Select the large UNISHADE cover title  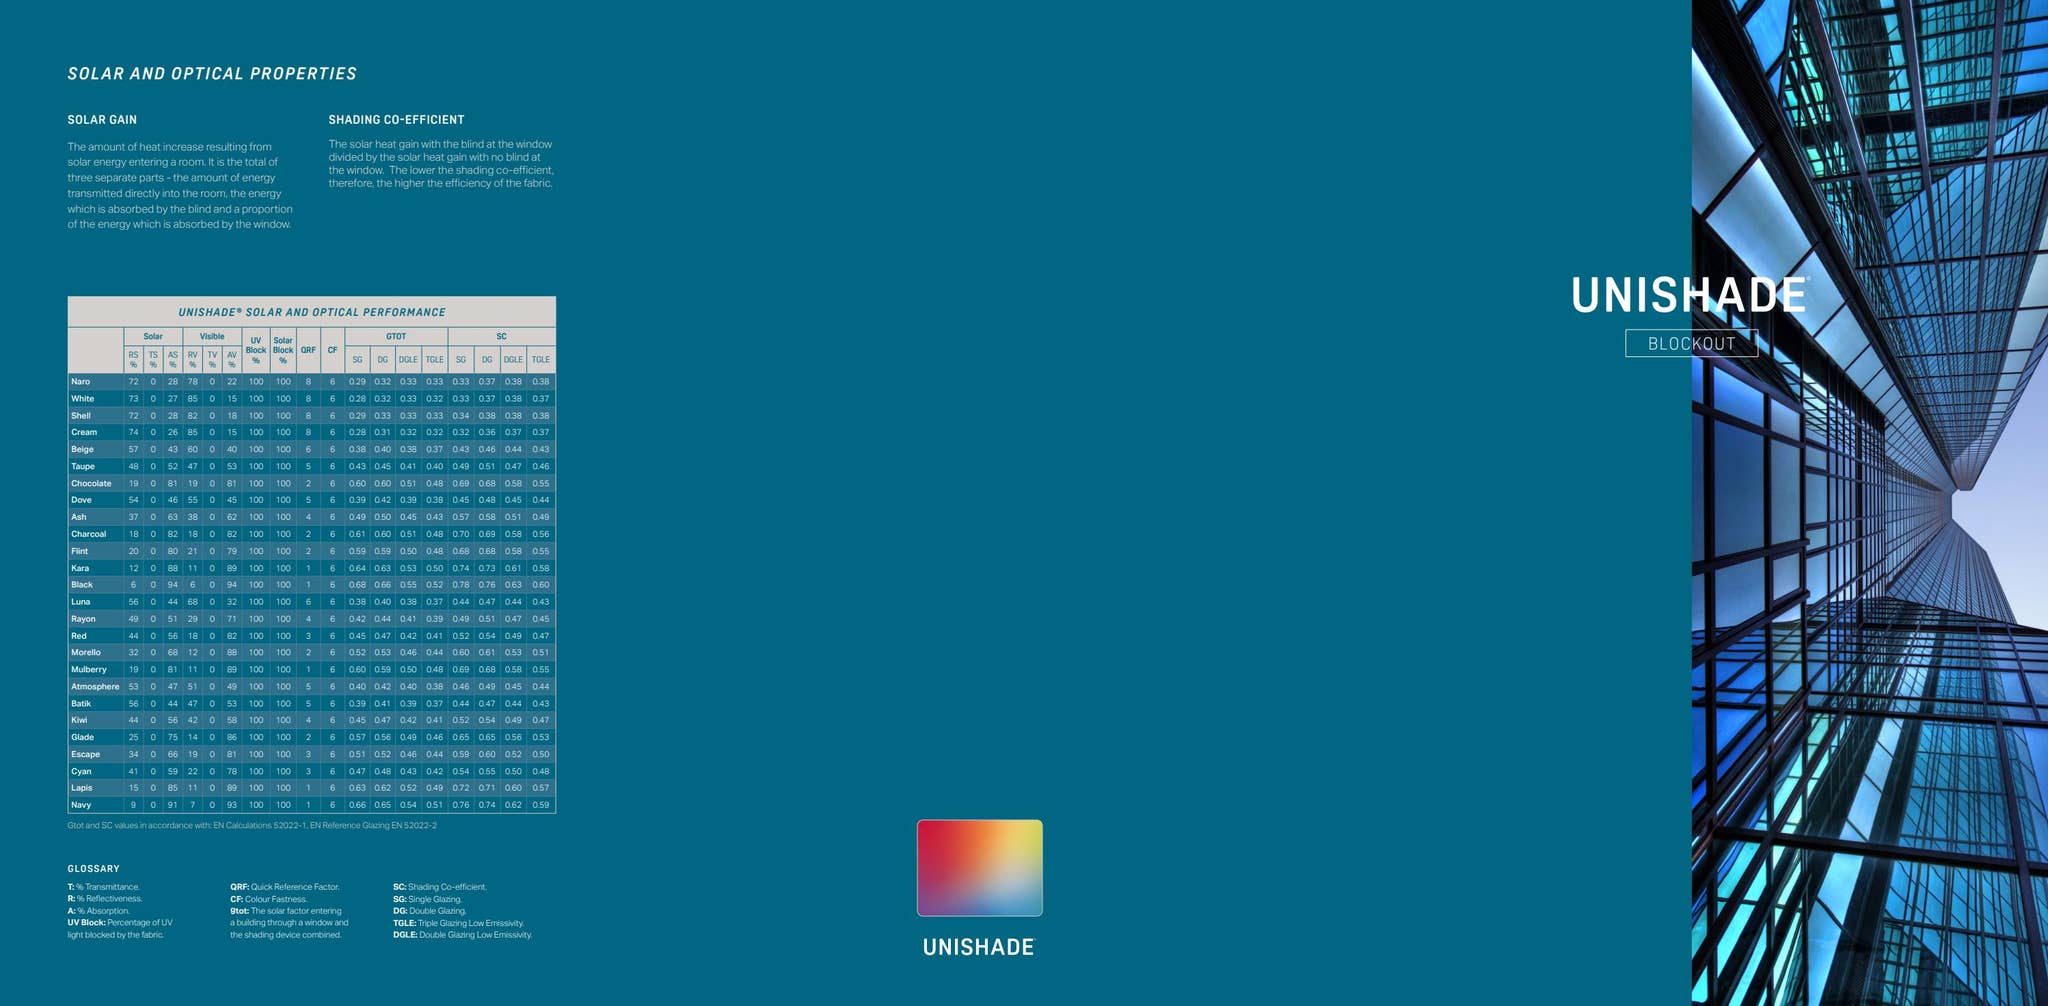(1688, 295)
